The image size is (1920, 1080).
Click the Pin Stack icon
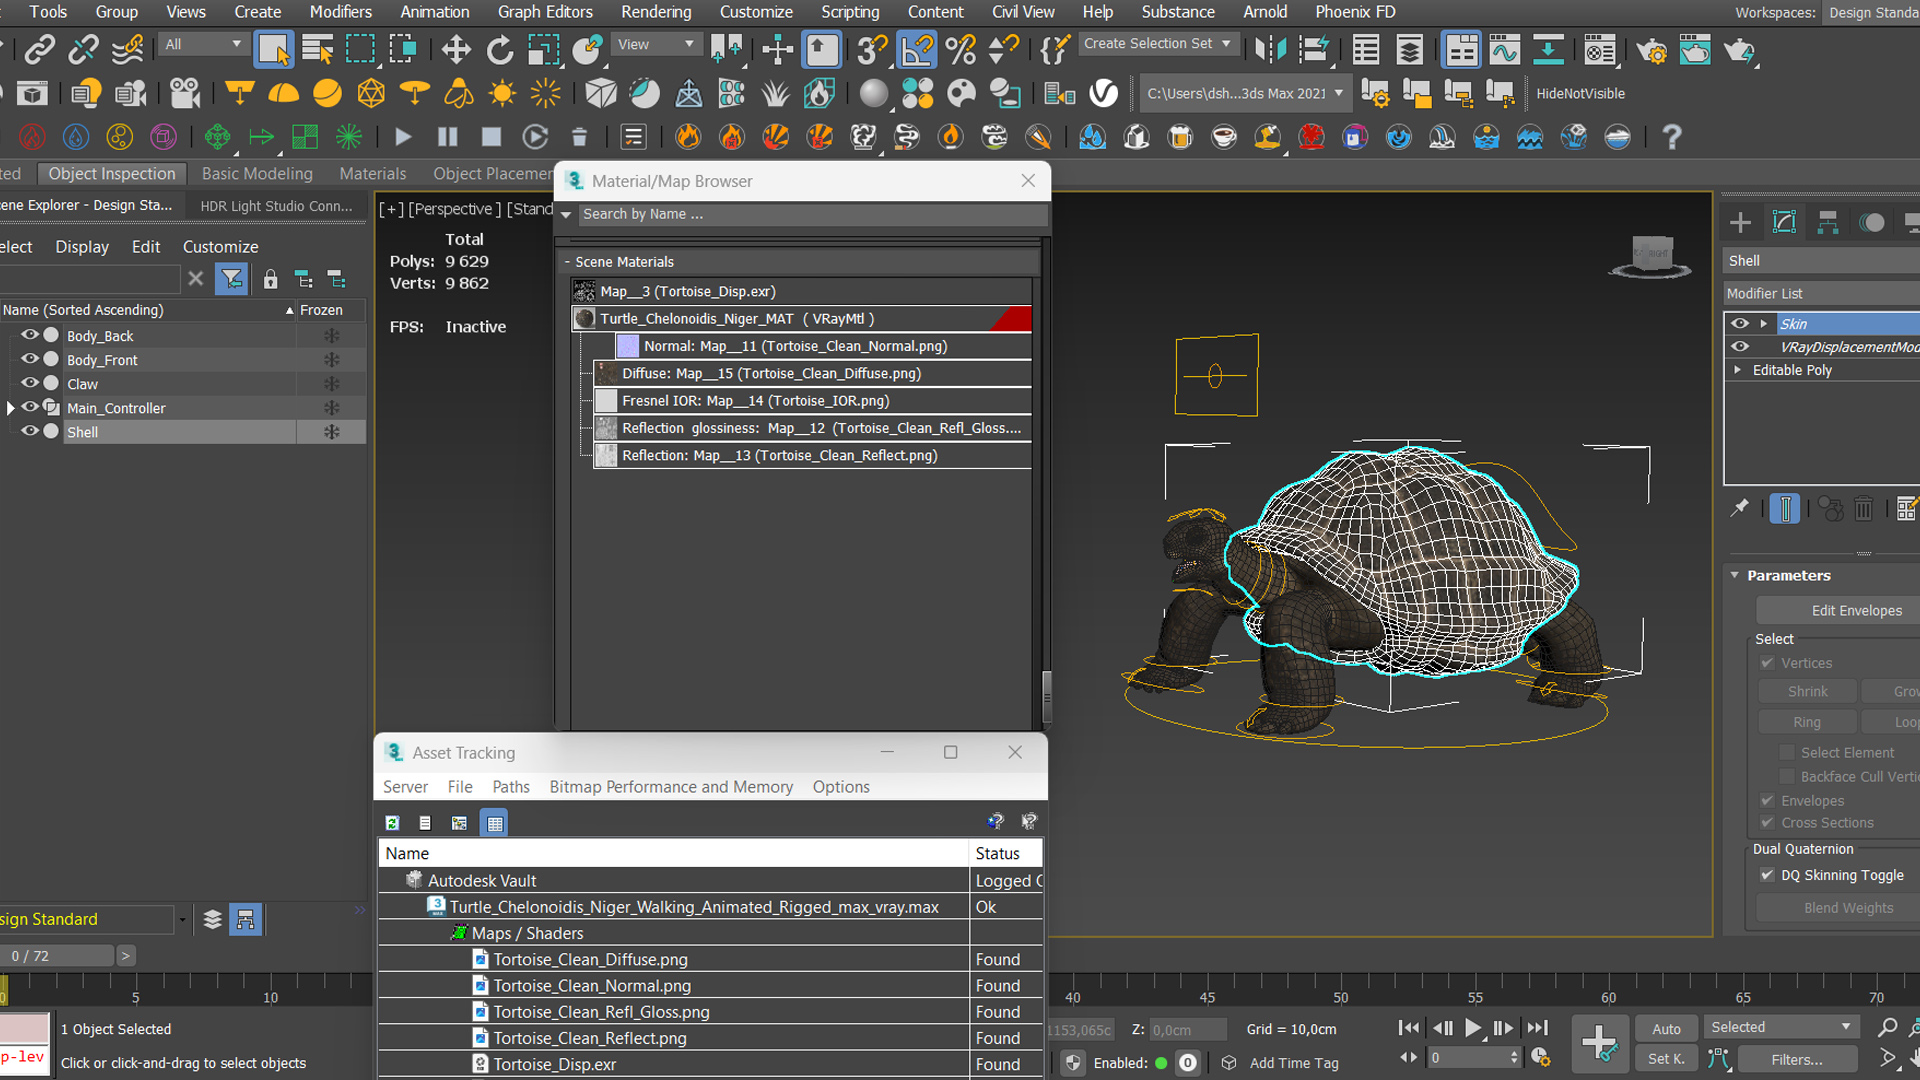coord(1740,508)
